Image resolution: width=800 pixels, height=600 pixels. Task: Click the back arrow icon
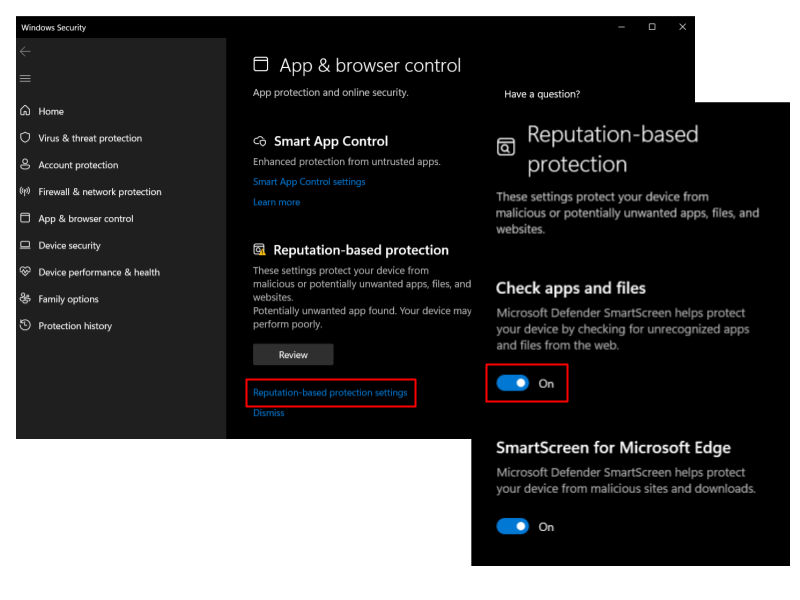(x=25, y=51)
